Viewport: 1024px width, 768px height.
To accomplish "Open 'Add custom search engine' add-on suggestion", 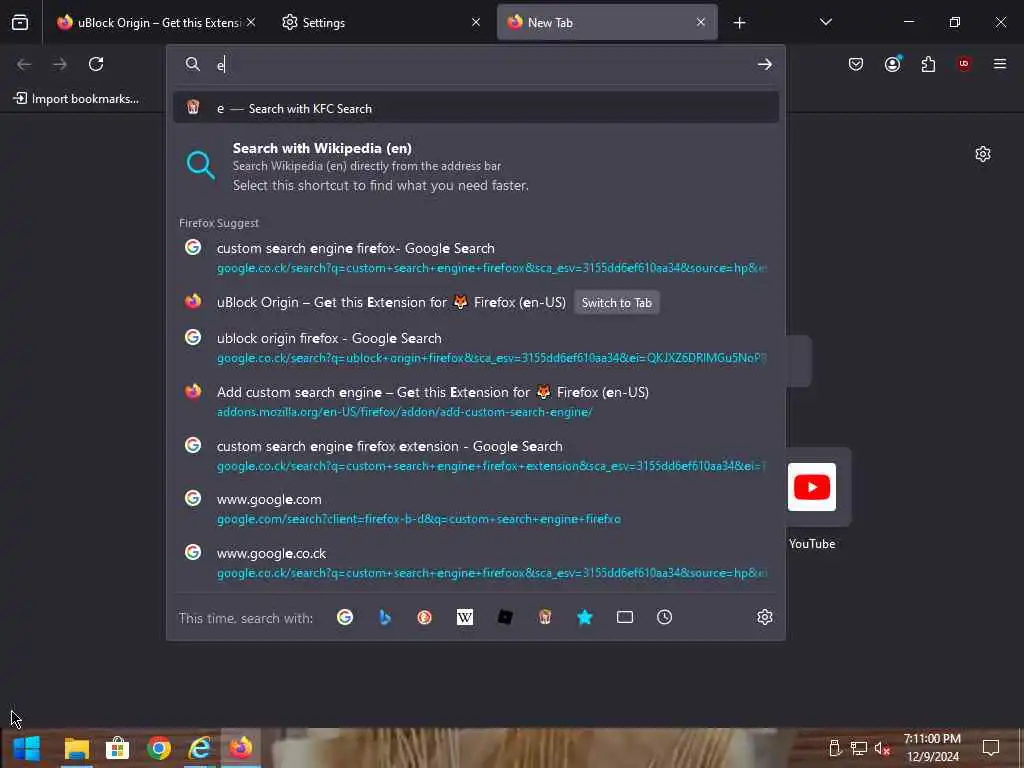I will (475, 401).
